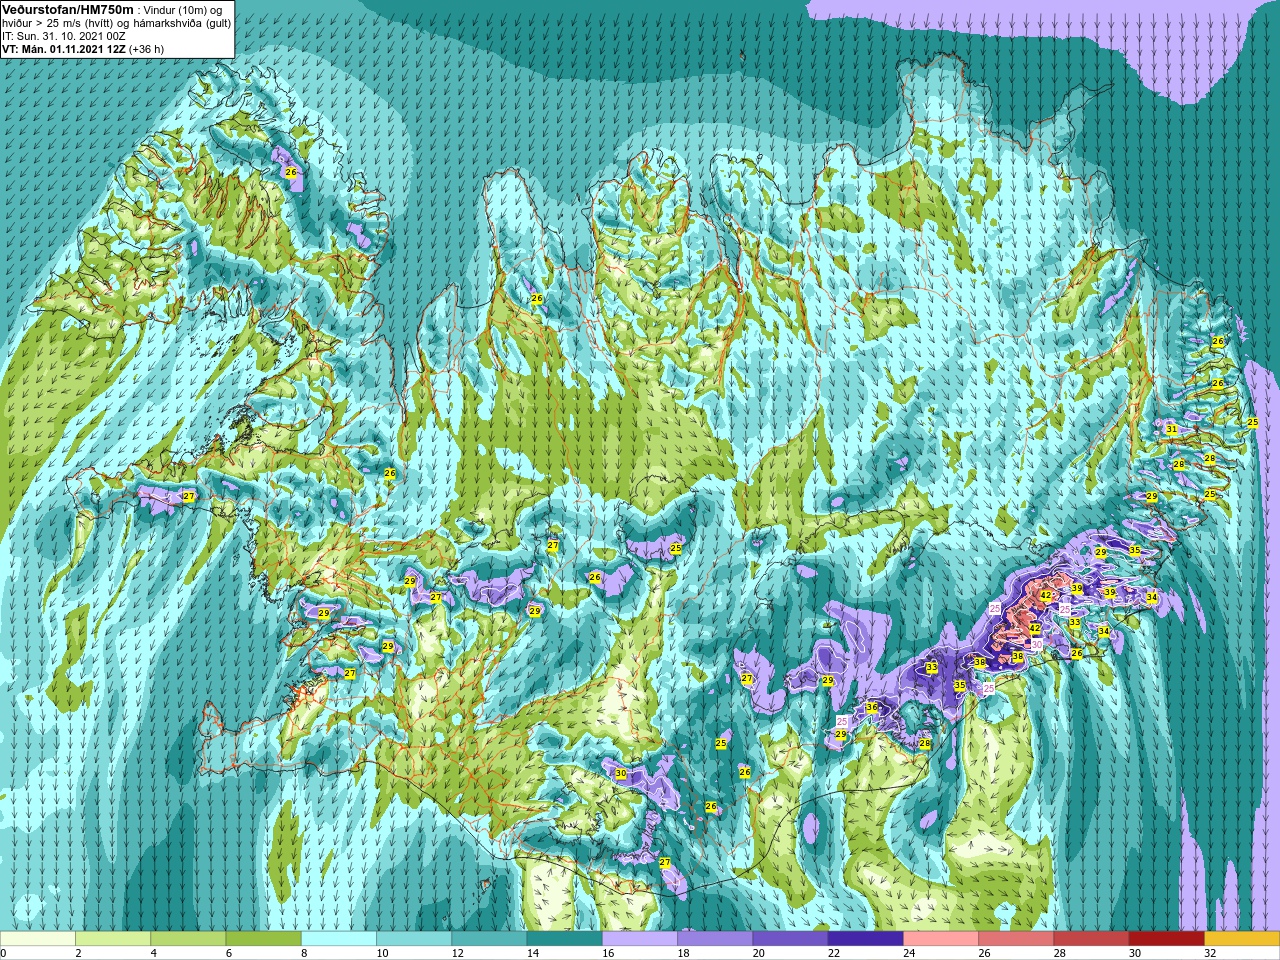Screen dimensions: 1280x960
Task: Click the 16–18 m/s light lavender legend swatch
Action: [x=640, y=939]
